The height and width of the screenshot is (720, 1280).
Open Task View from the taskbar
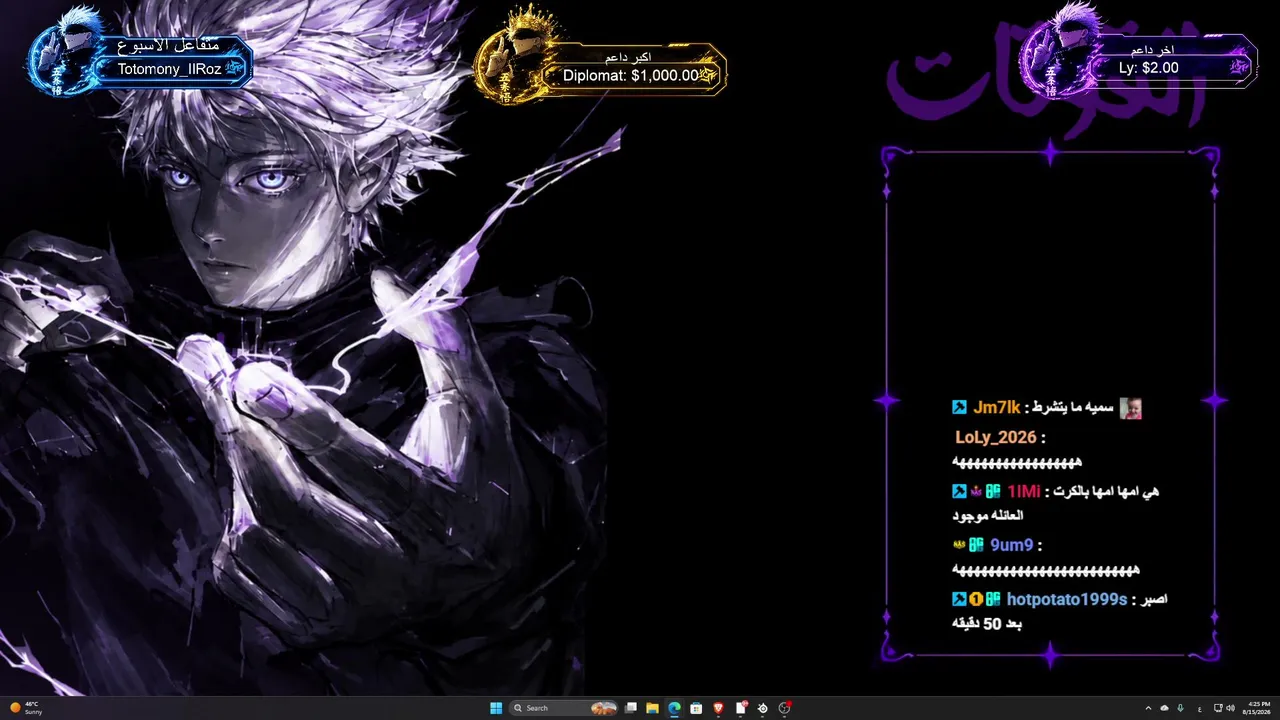tap(631, 708)
